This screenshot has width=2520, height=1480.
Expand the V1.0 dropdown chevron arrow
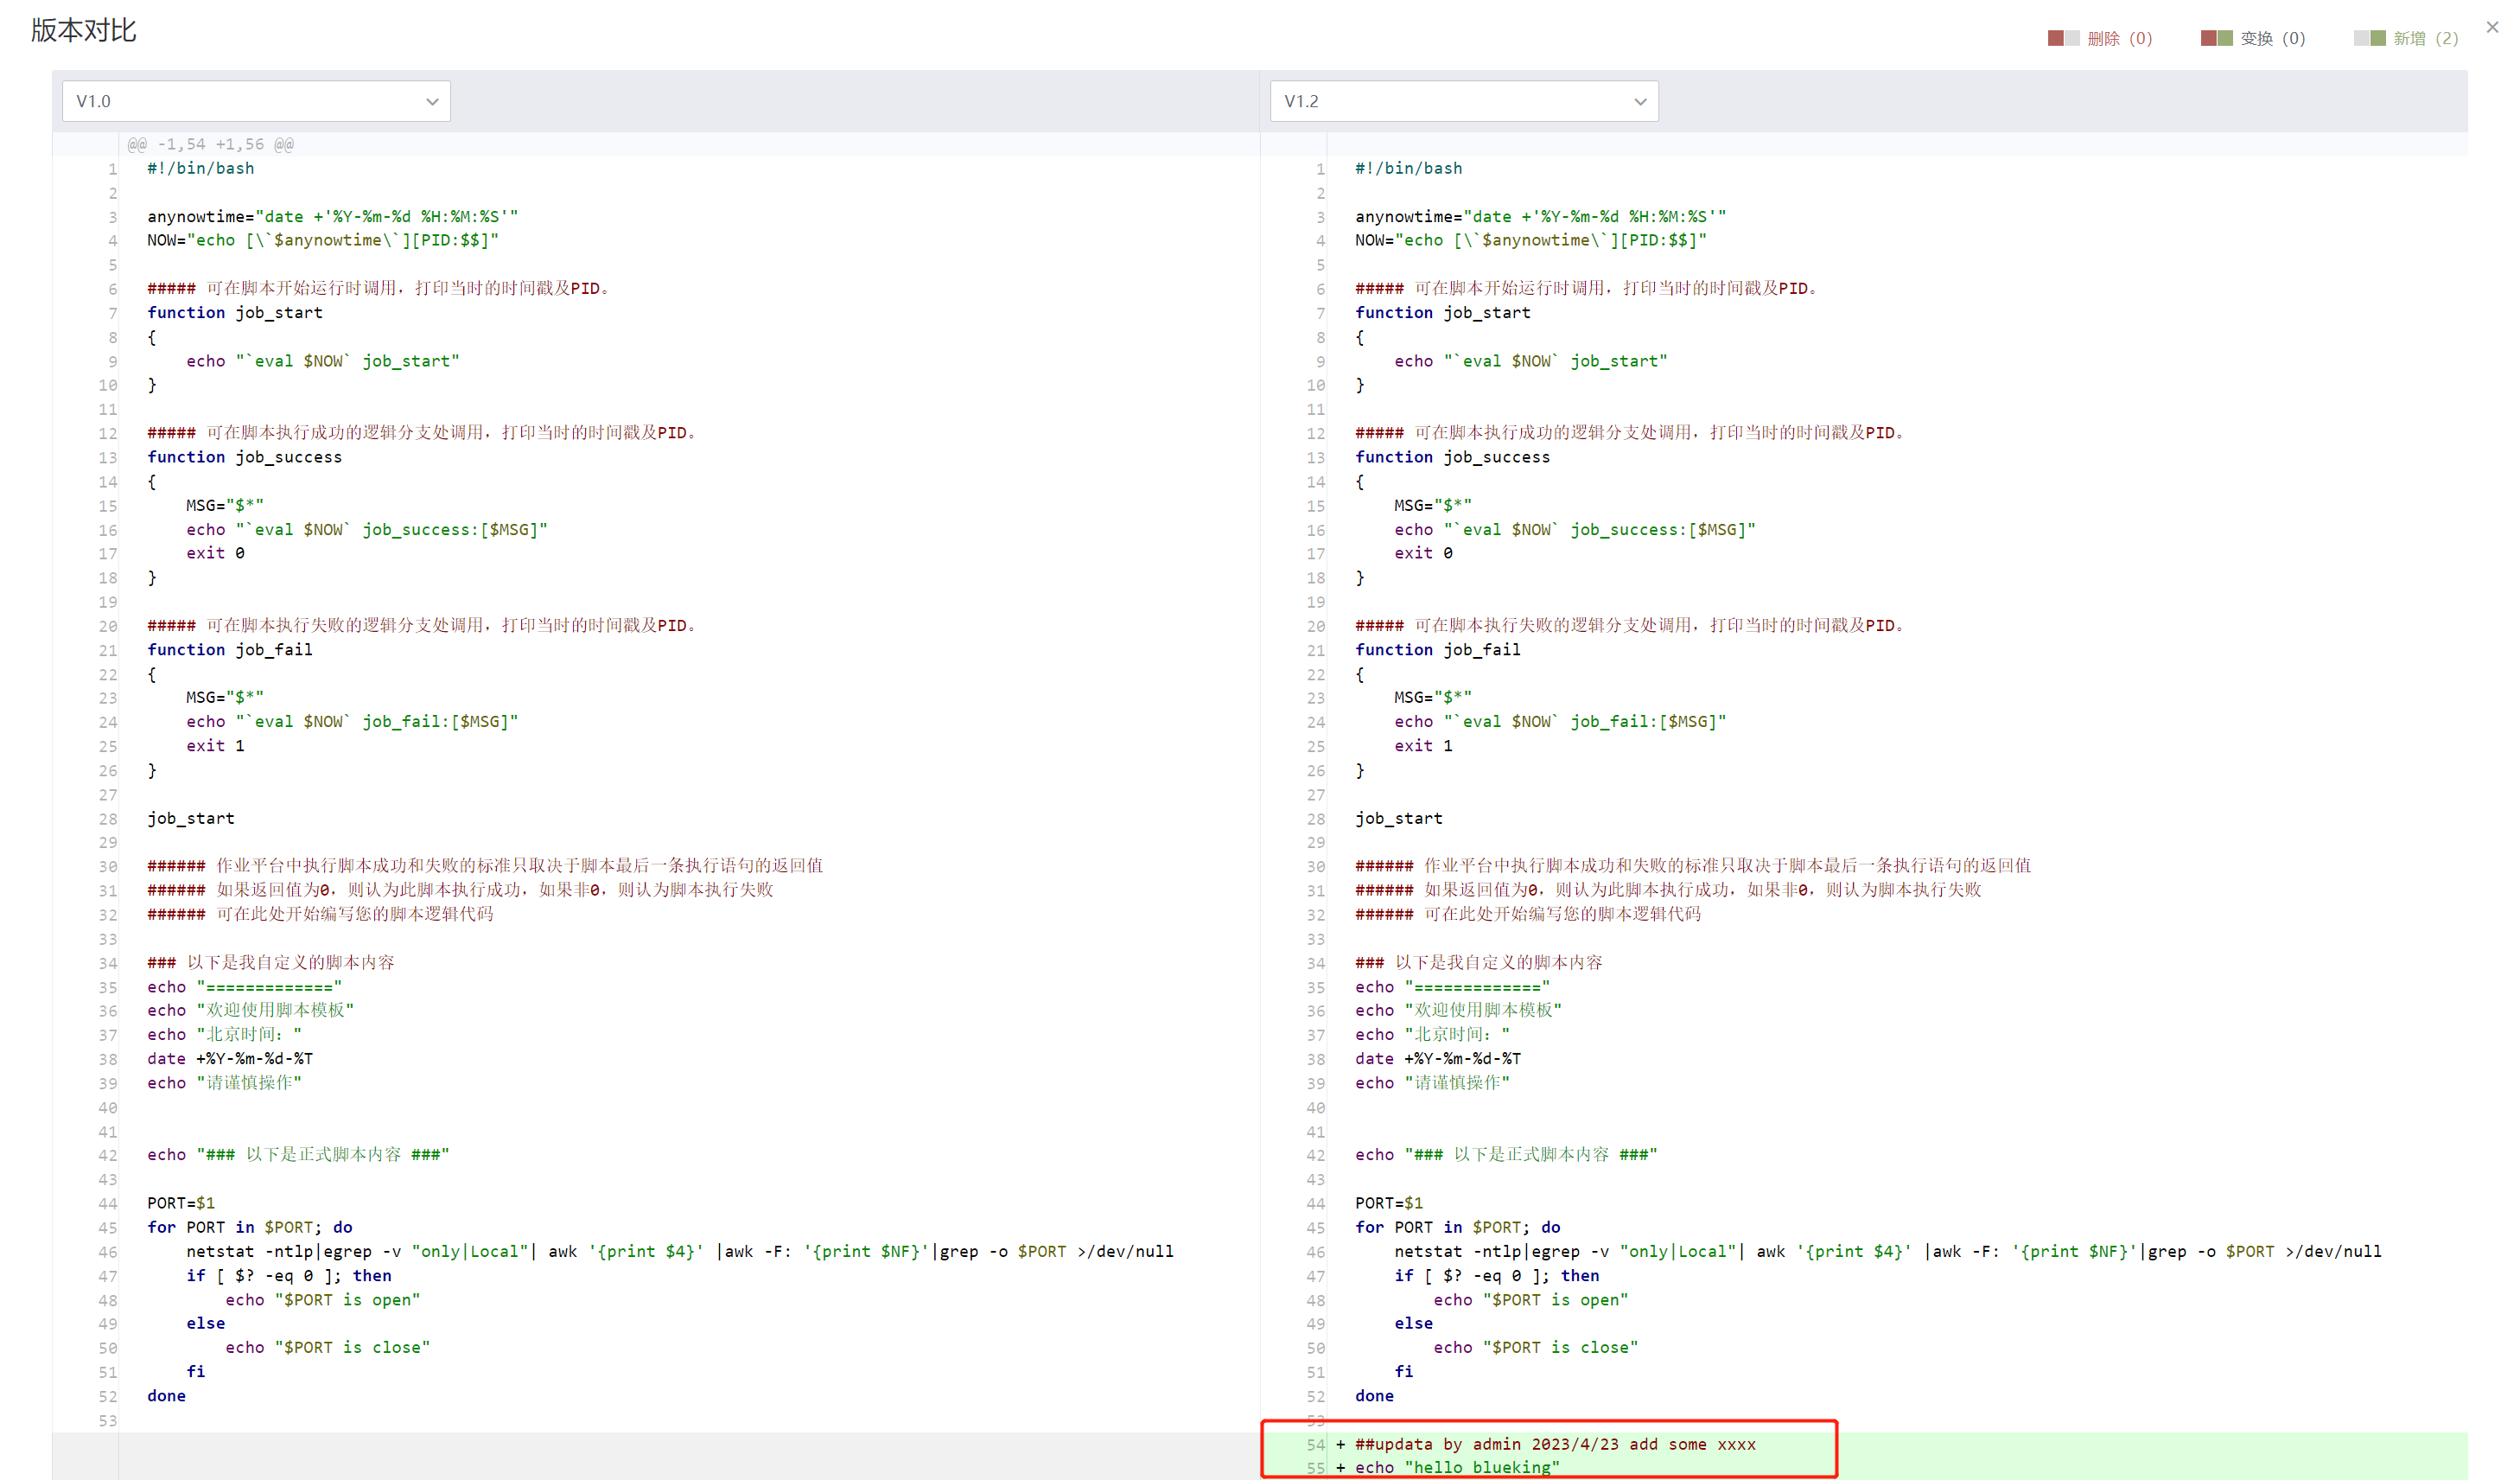[432, 102]
